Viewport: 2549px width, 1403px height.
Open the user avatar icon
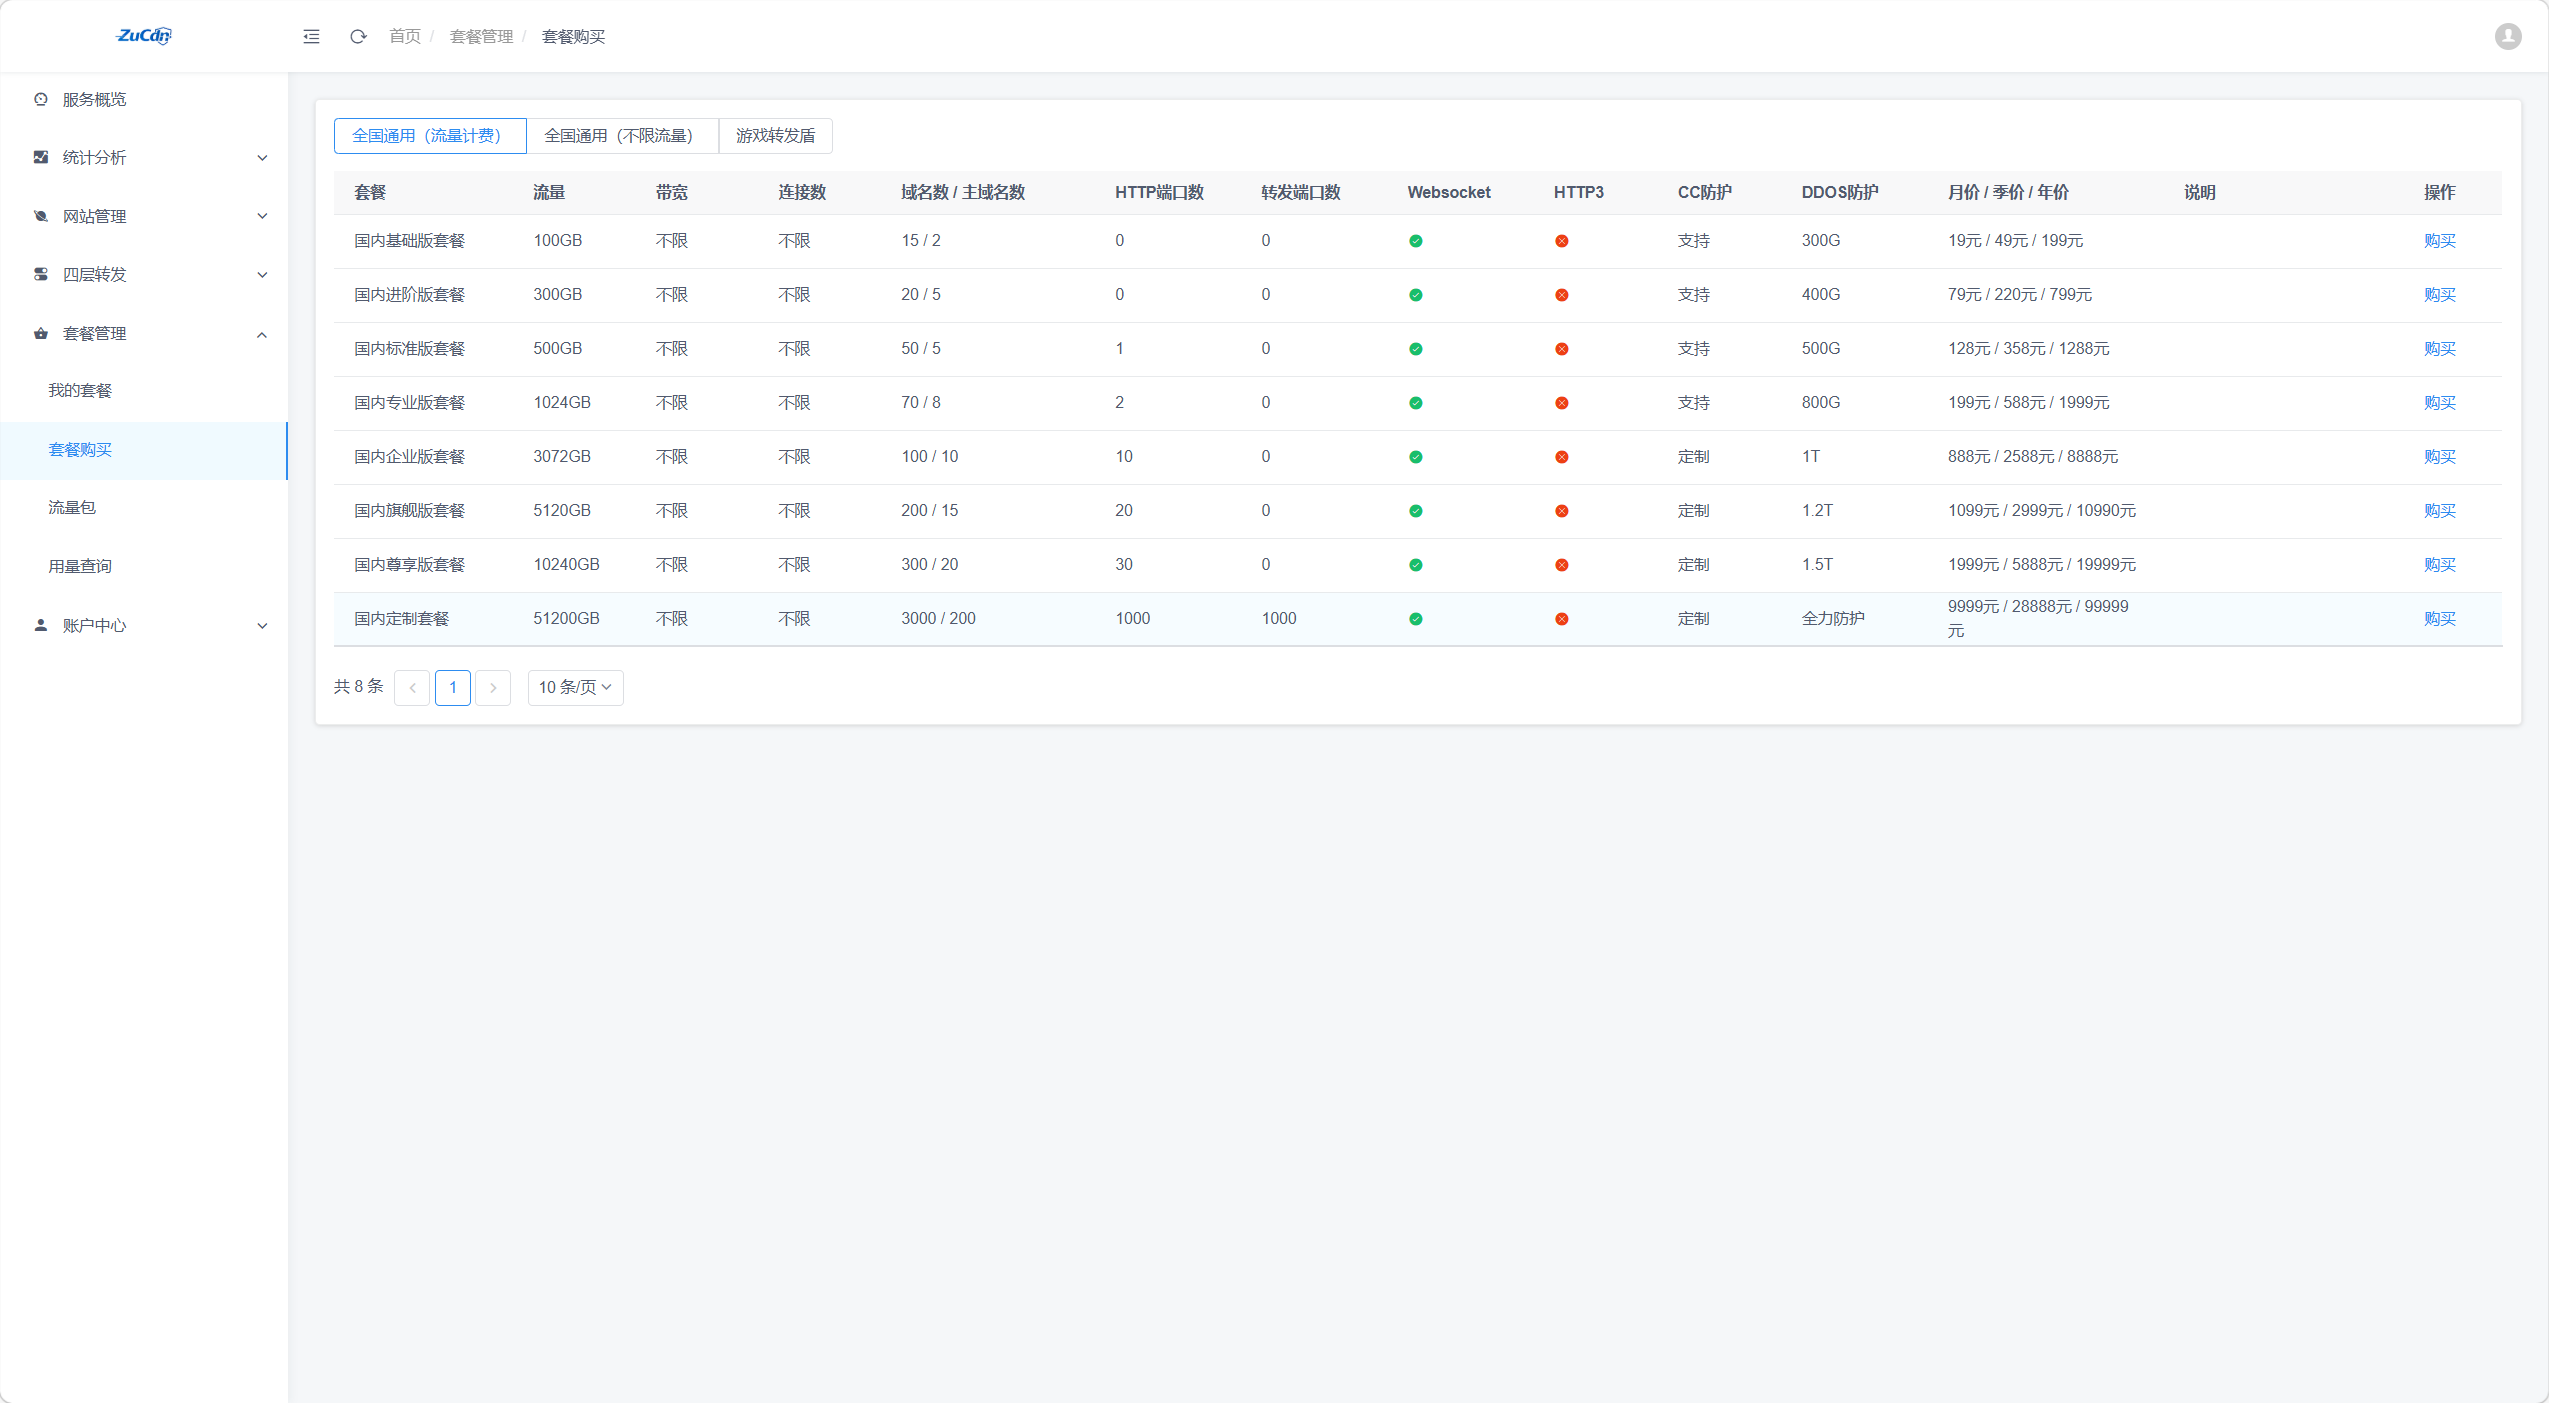[x=2507, y=37]
